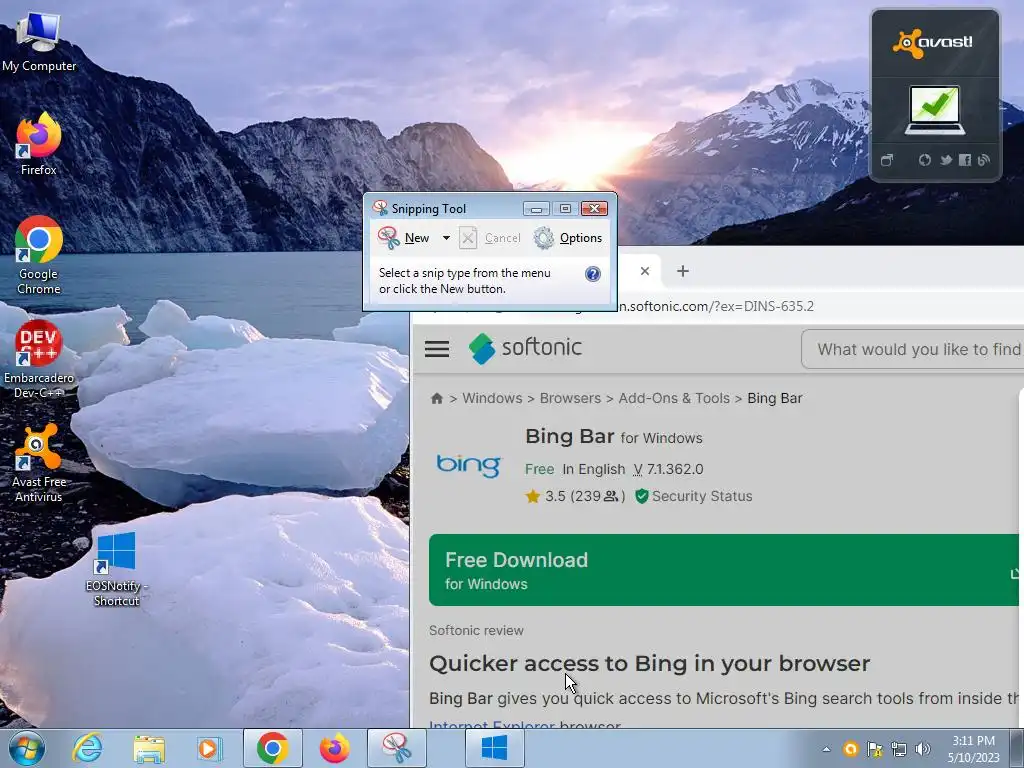Open the media player taskbar icon
Viewport: 1024px width, 768px height.
pyautogui.click(x=210, y=748)
